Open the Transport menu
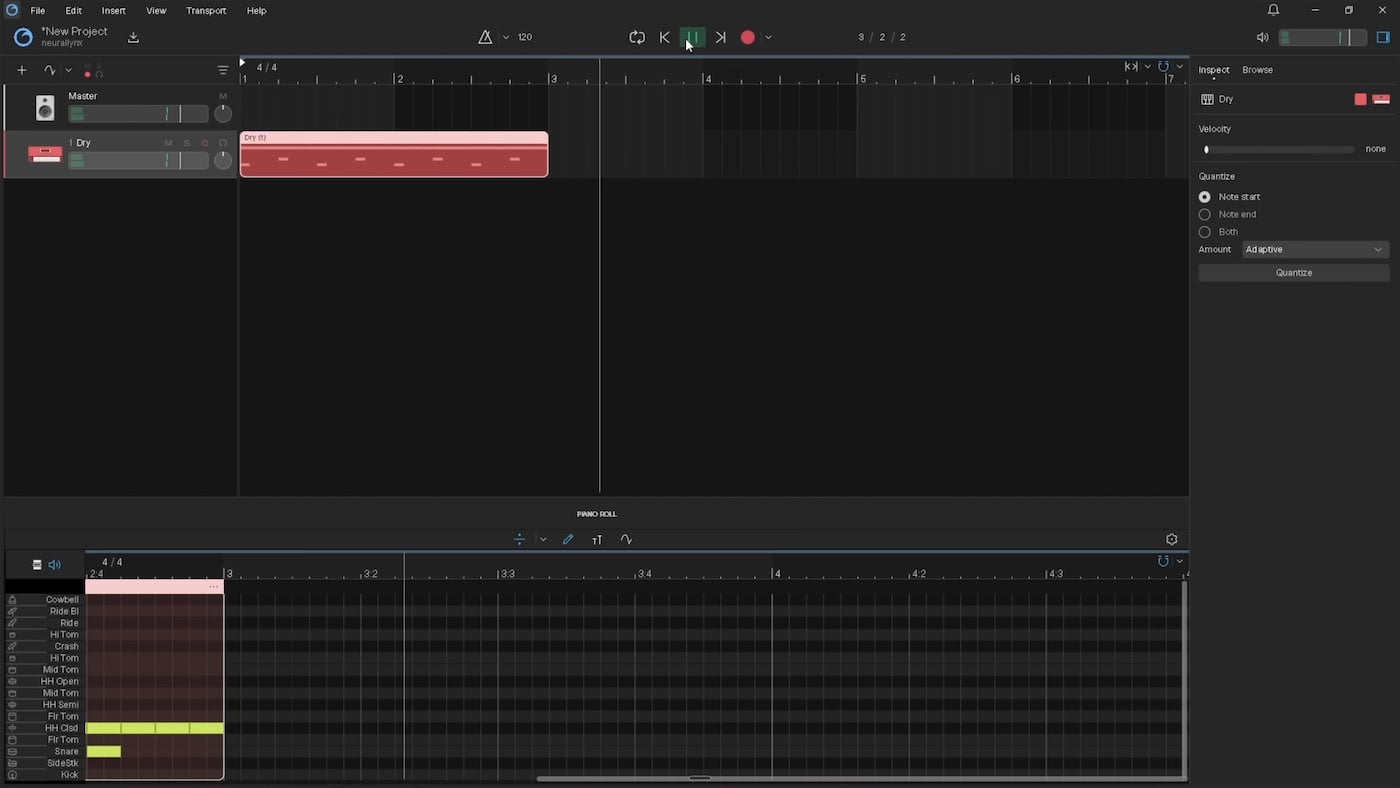This screenshot has height=788, width=1400. (x=206, y=10)
